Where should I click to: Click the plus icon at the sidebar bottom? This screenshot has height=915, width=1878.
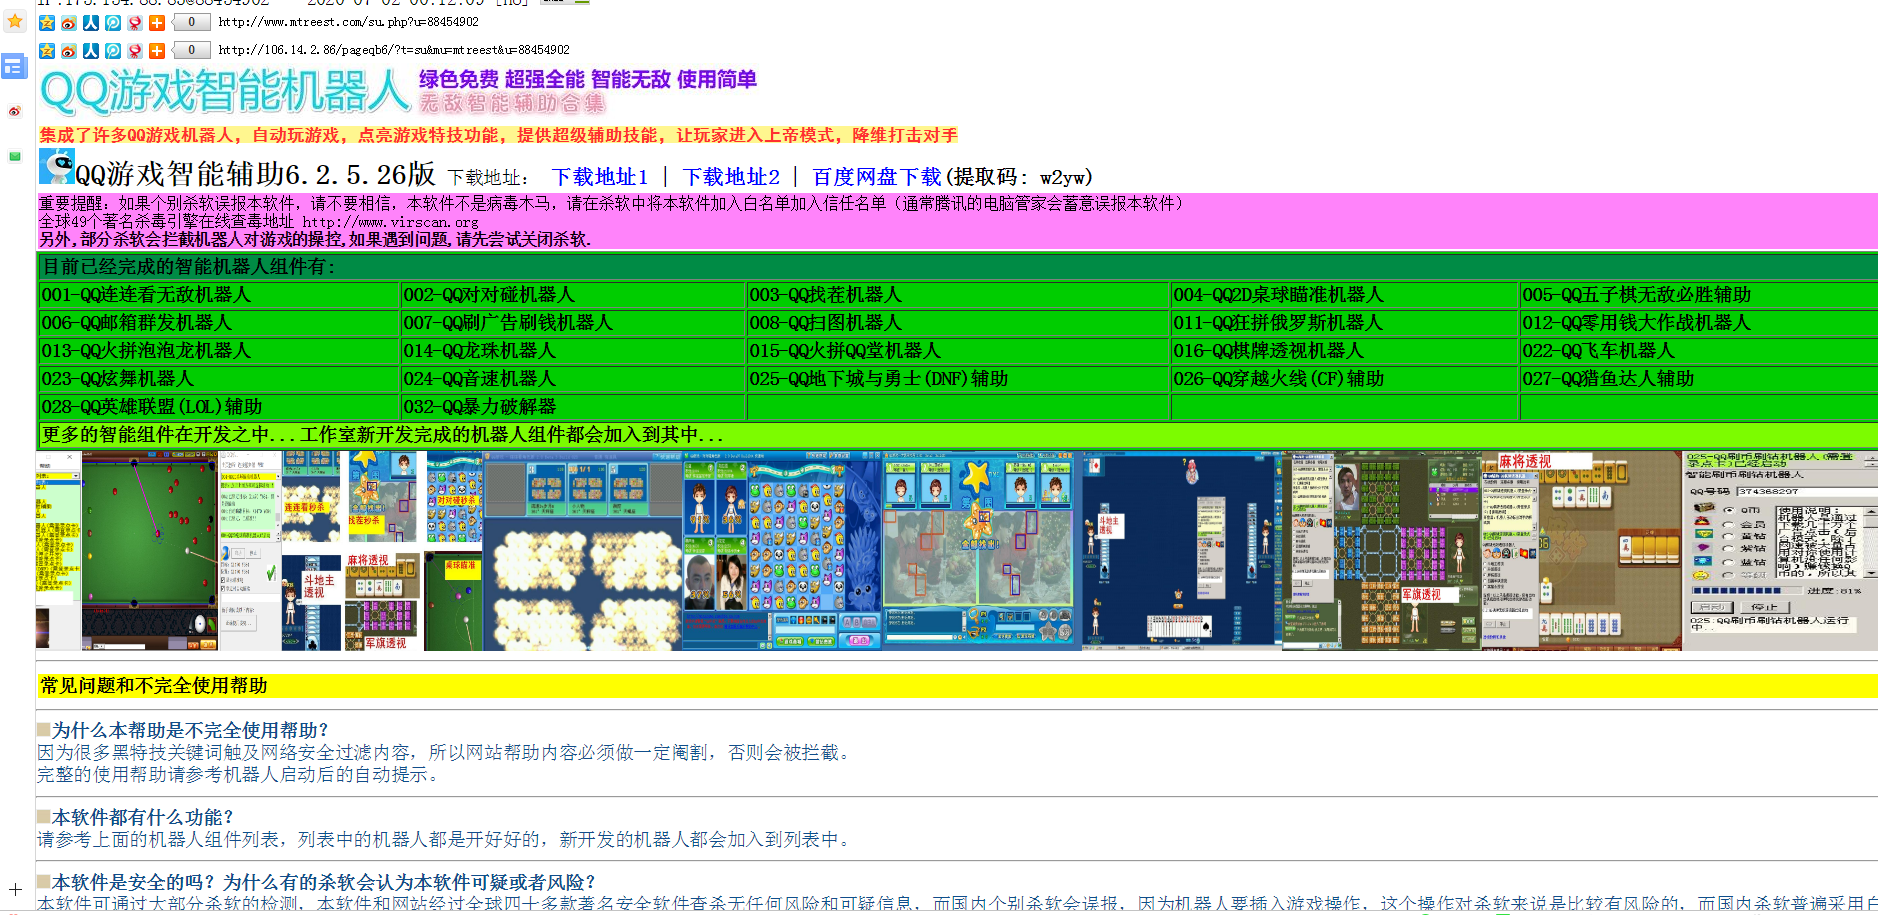pos(15,889)
